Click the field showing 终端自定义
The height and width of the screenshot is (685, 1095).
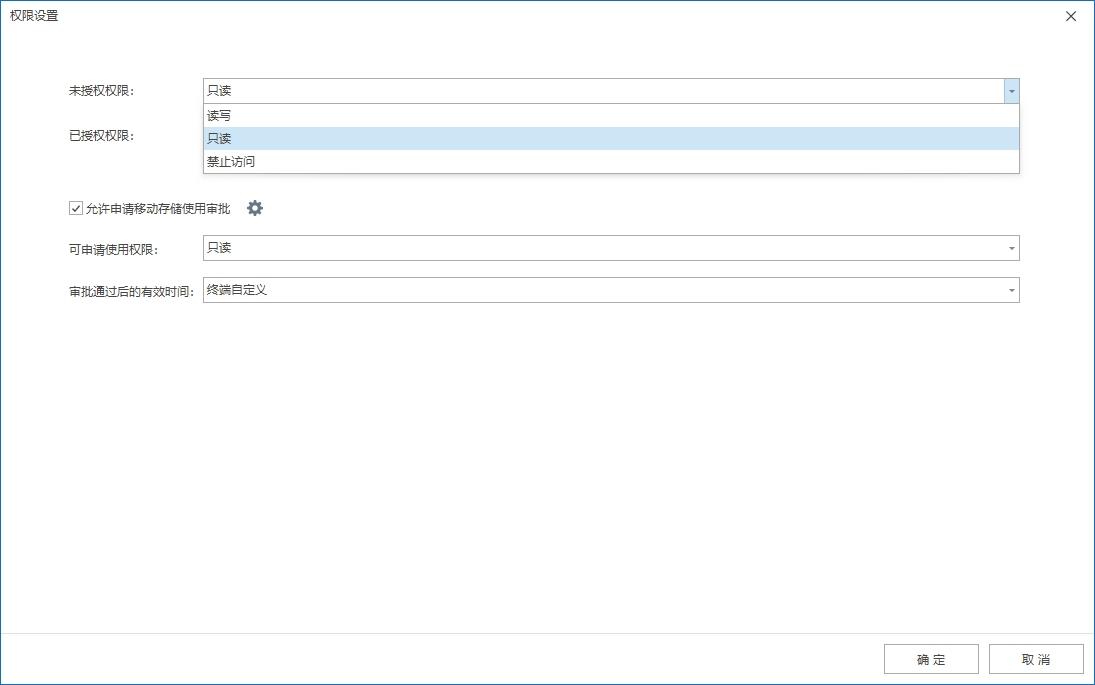tap(602, 290)
